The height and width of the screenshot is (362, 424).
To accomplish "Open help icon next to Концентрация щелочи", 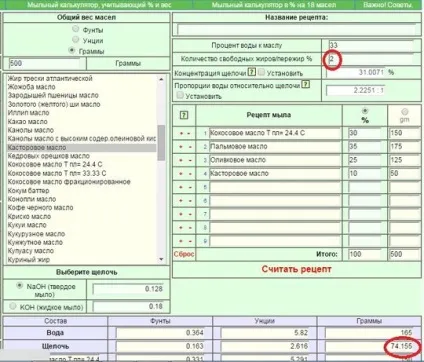I will click(252, 72).
